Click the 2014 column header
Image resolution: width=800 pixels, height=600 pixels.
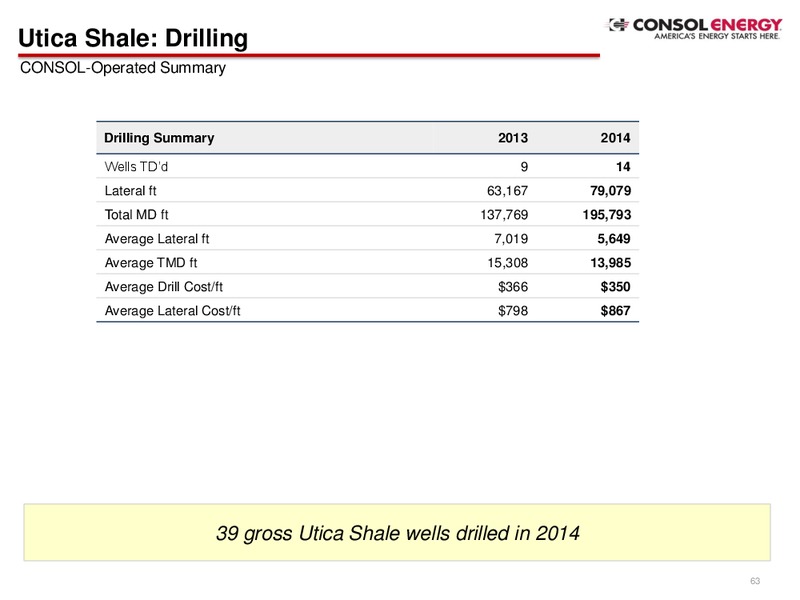[x=615, y=138]
